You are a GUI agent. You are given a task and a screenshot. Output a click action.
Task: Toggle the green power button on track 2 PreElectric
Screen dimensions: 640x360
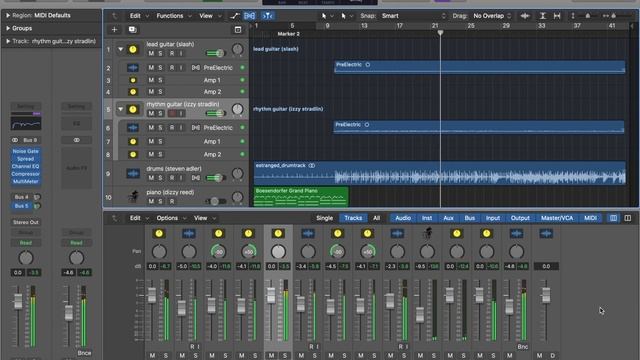pyautogui.click(x=242, y=68)
